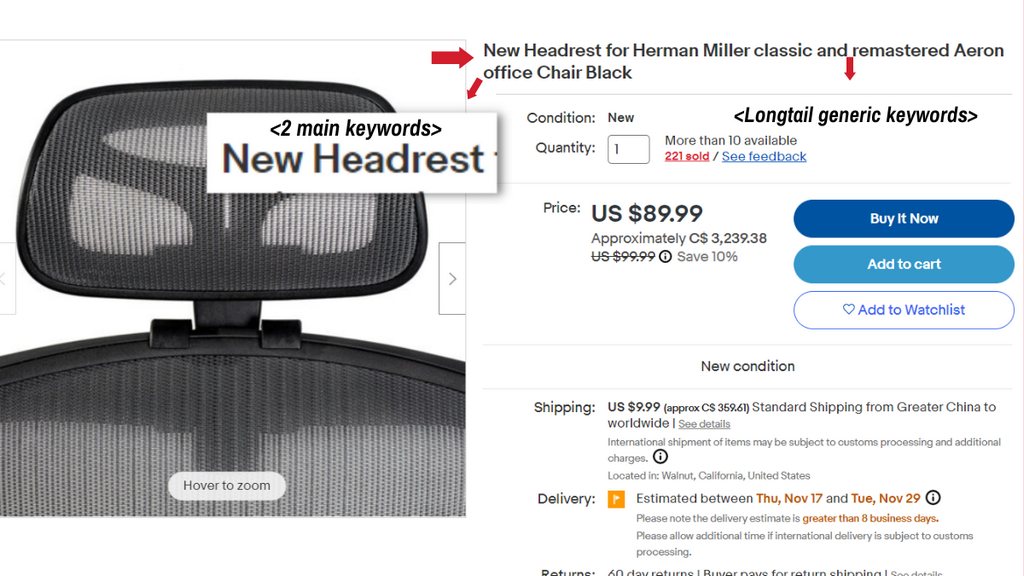Click the New Headrest magnified callout
Image resolution: width=1024 pixels, height=576 pixels.
click(x=352, y=153)
